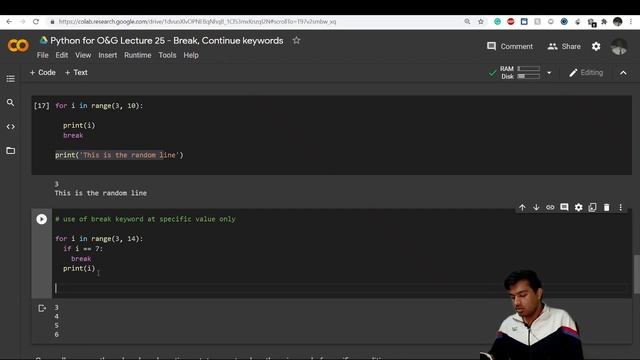
Task: Click the output 'This is the random line'
Action: tap(100, 193)
